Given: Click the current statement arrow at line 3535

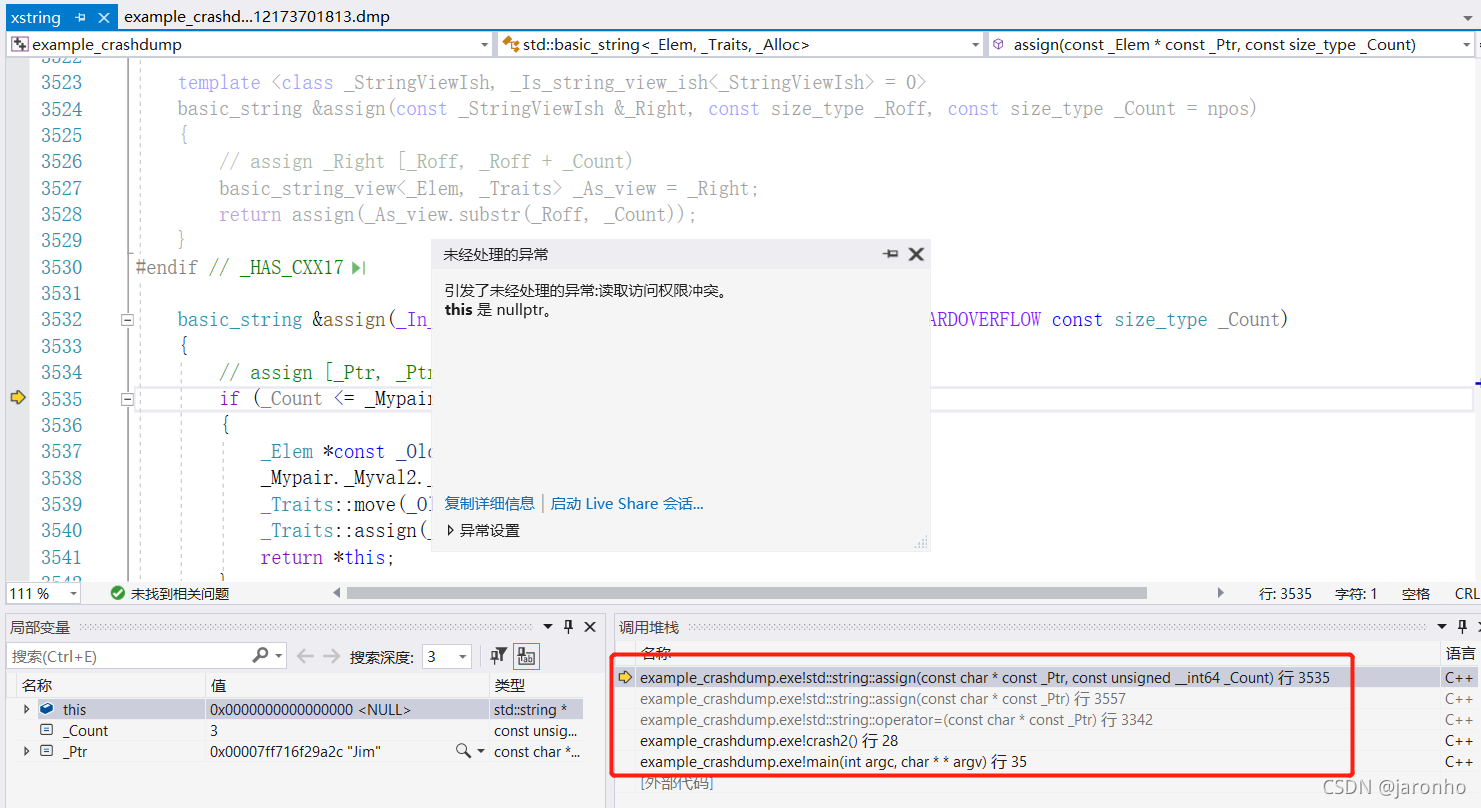Looking at the screenshot, I should [17, 398].
